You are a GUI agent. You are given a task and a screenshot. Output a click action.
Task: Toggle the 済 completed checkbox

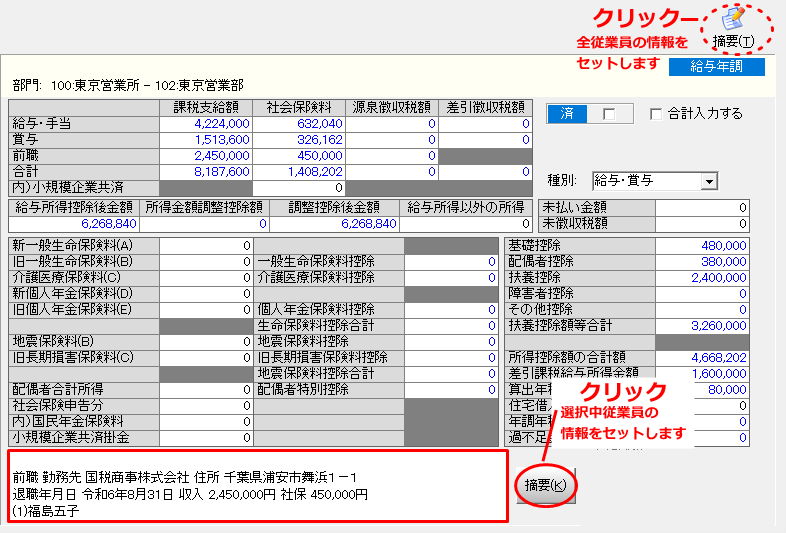click(608, 114)
